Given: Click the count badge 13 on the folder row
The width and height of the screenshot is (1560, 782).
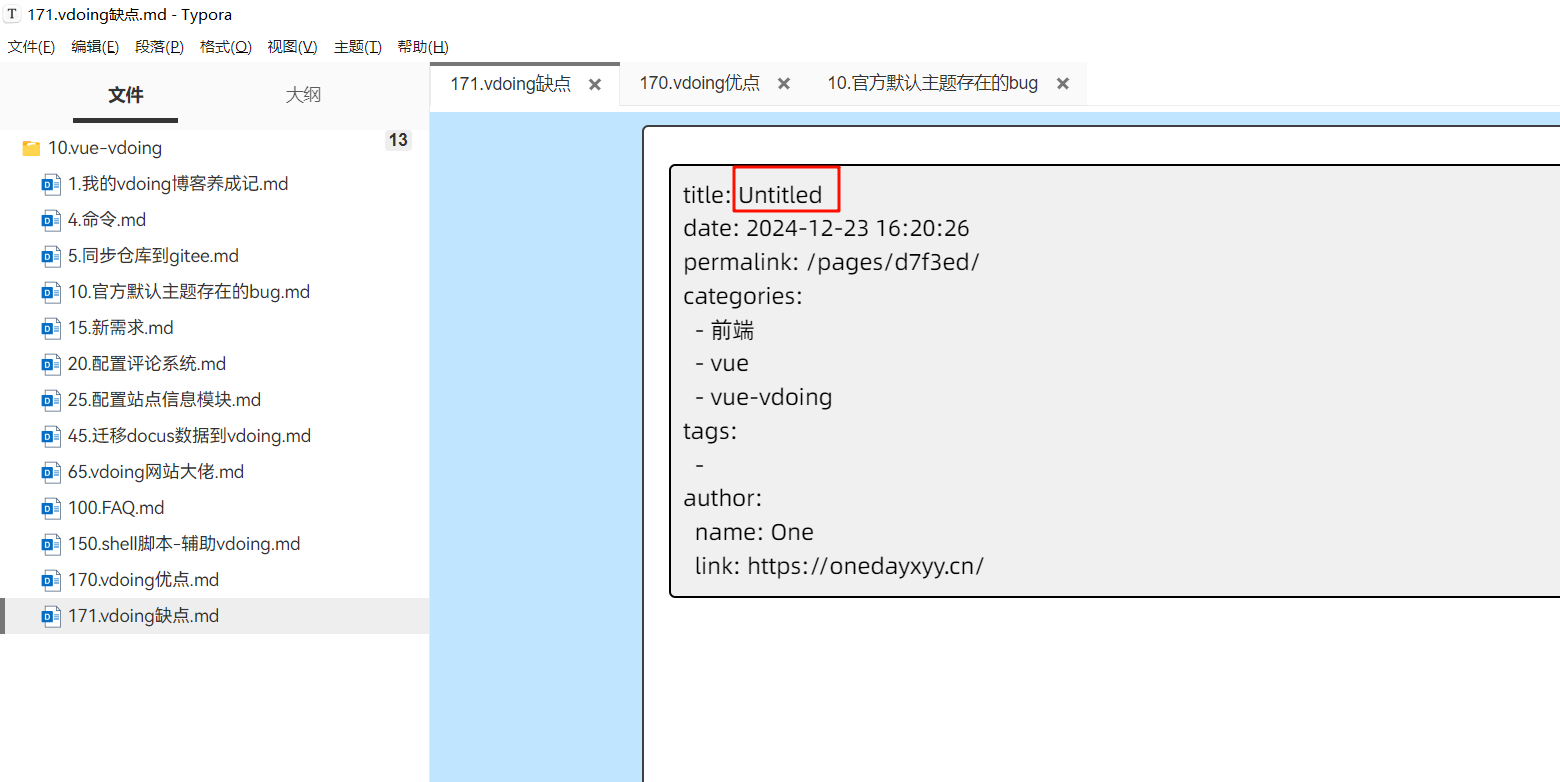Looking at the screenshot, I should tap(398, 140).
